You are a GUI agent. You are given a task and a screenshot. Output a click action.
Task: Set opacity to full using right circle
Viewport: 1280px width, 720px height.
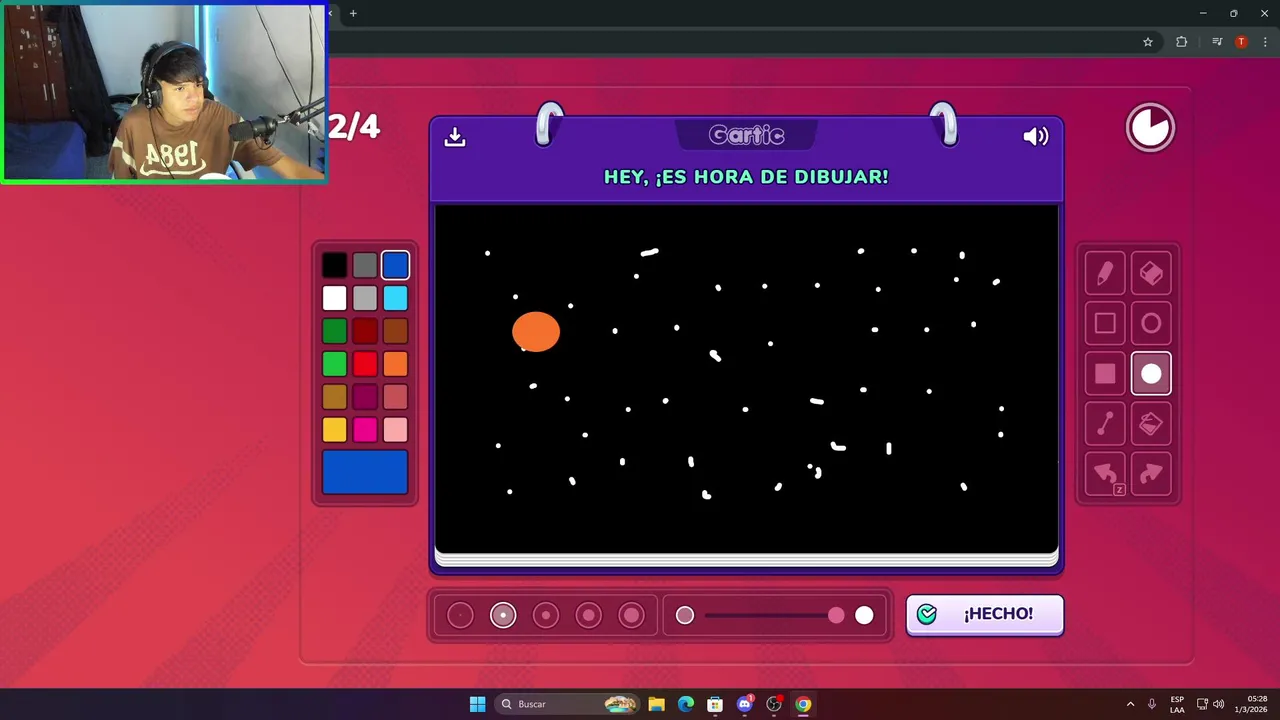tap(864, 615)
